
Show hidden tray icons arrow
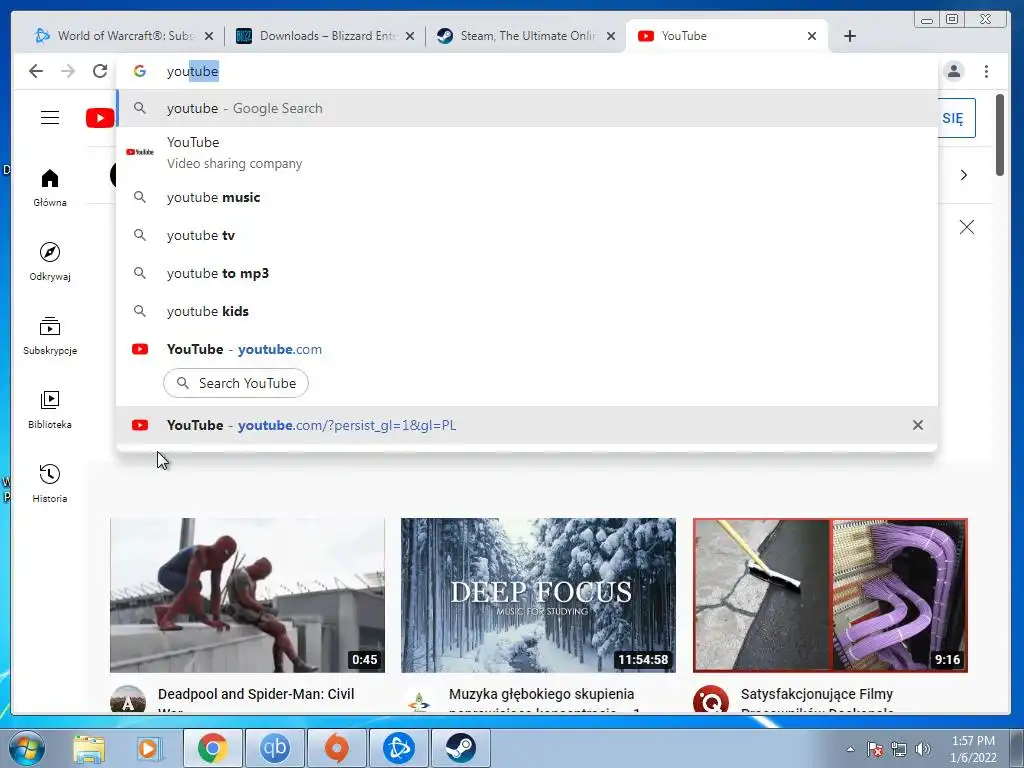point(850,749)
